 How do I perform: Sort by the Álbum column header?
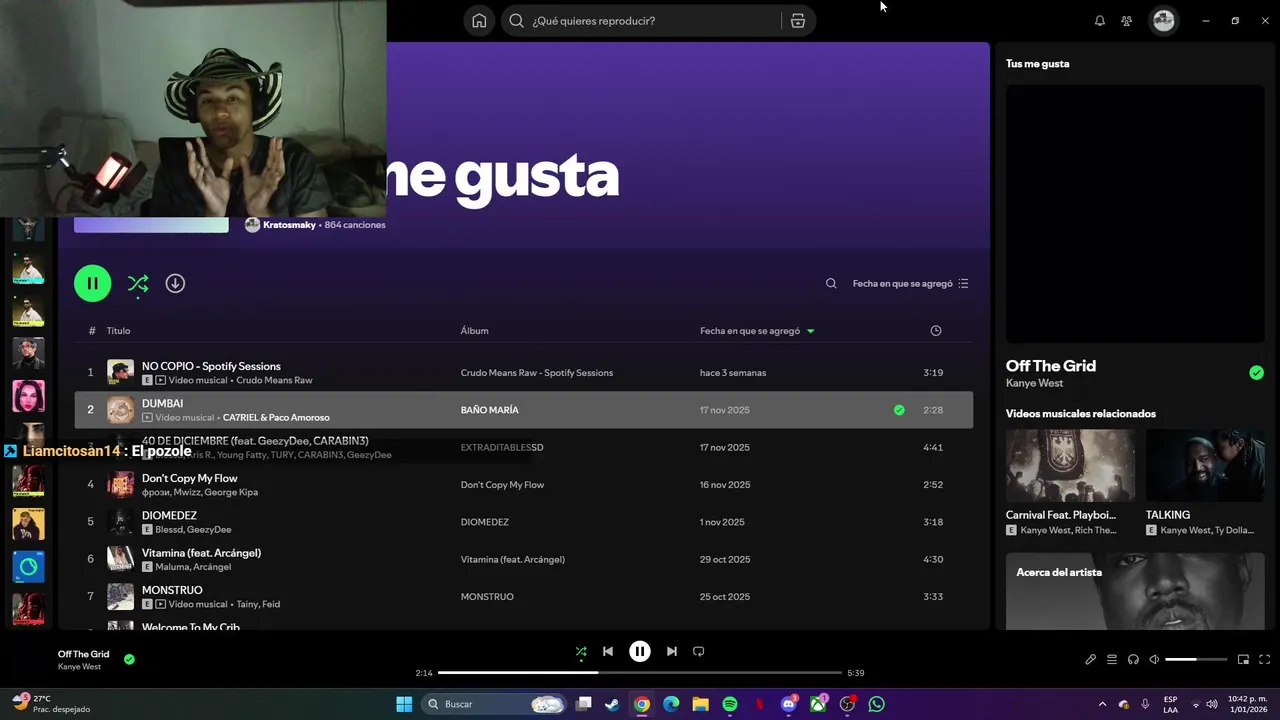click(x=474, y=331)
